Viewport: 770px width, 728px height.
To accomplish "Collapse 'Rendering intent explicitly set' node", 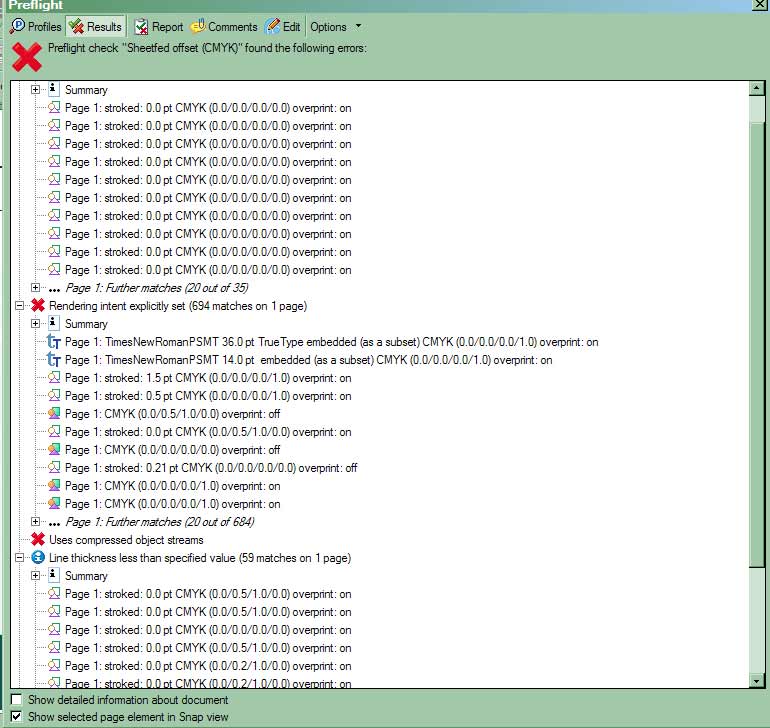I will pos(20,306).
